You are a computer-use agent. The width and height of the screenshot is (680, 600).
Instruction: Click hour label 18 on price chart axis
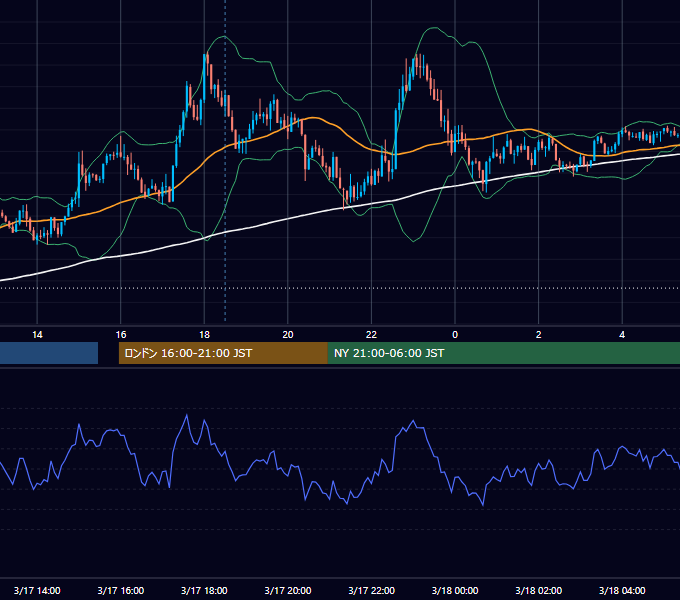pyautogui.click(x=204, y=335)
